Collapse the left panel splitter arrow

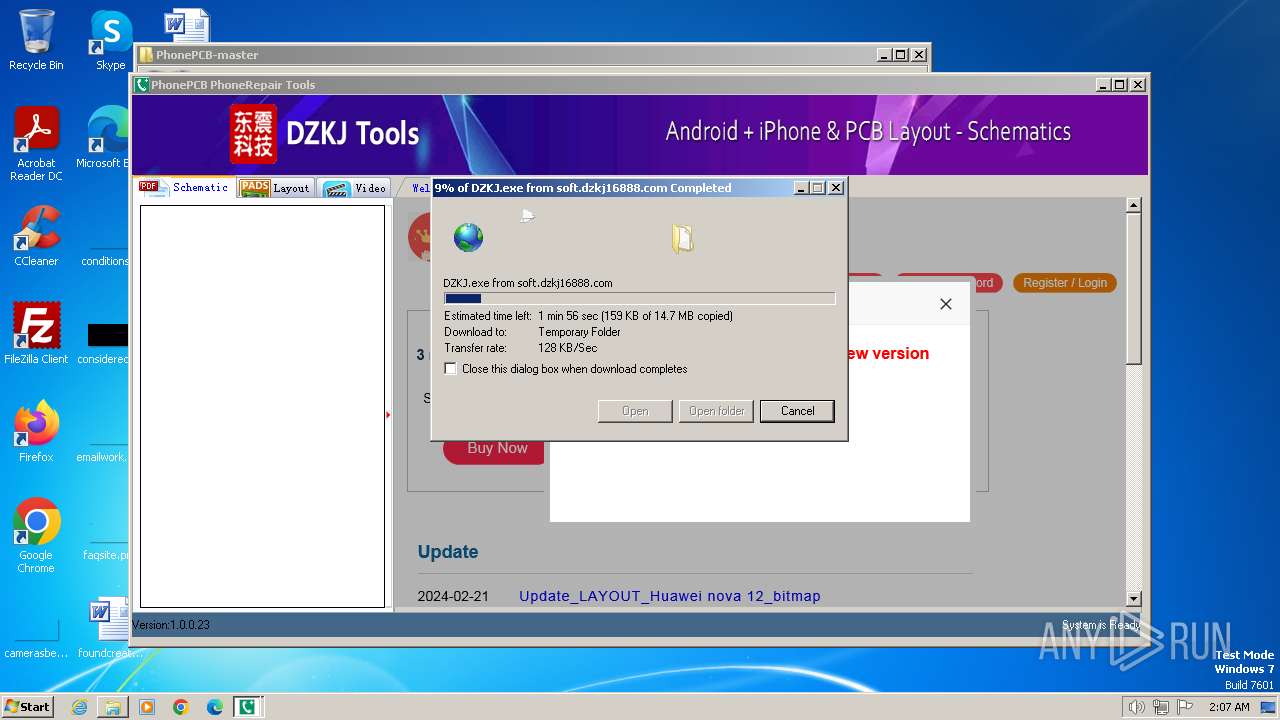388,415
